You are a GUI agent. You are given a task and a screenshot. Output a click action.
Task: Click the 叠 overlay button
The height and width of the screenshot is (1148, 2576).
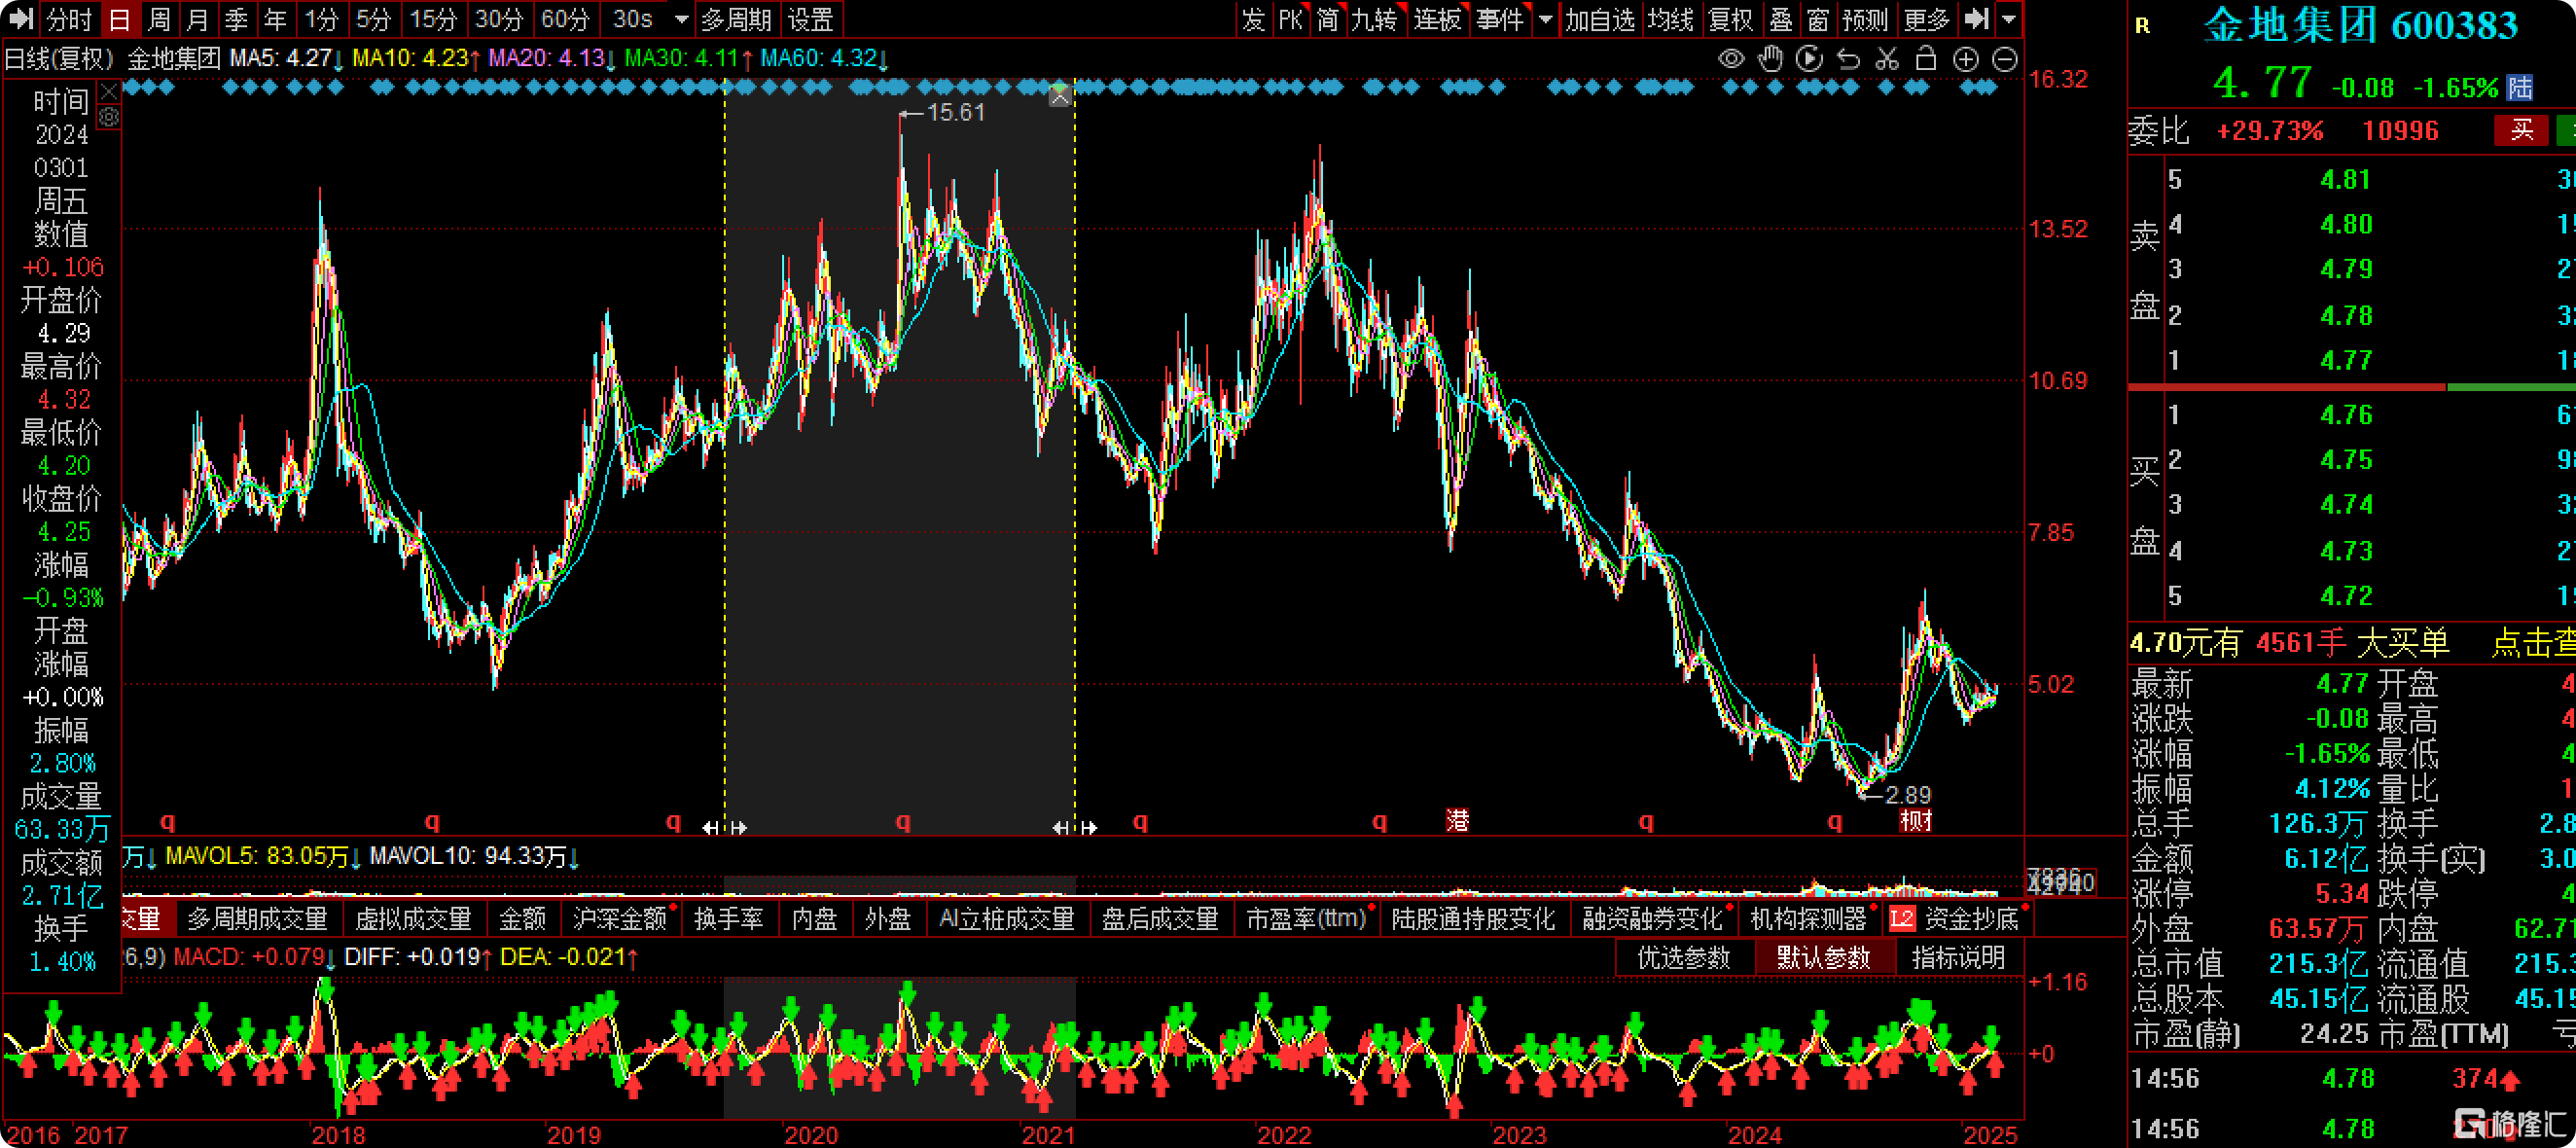coord(1781,19)
